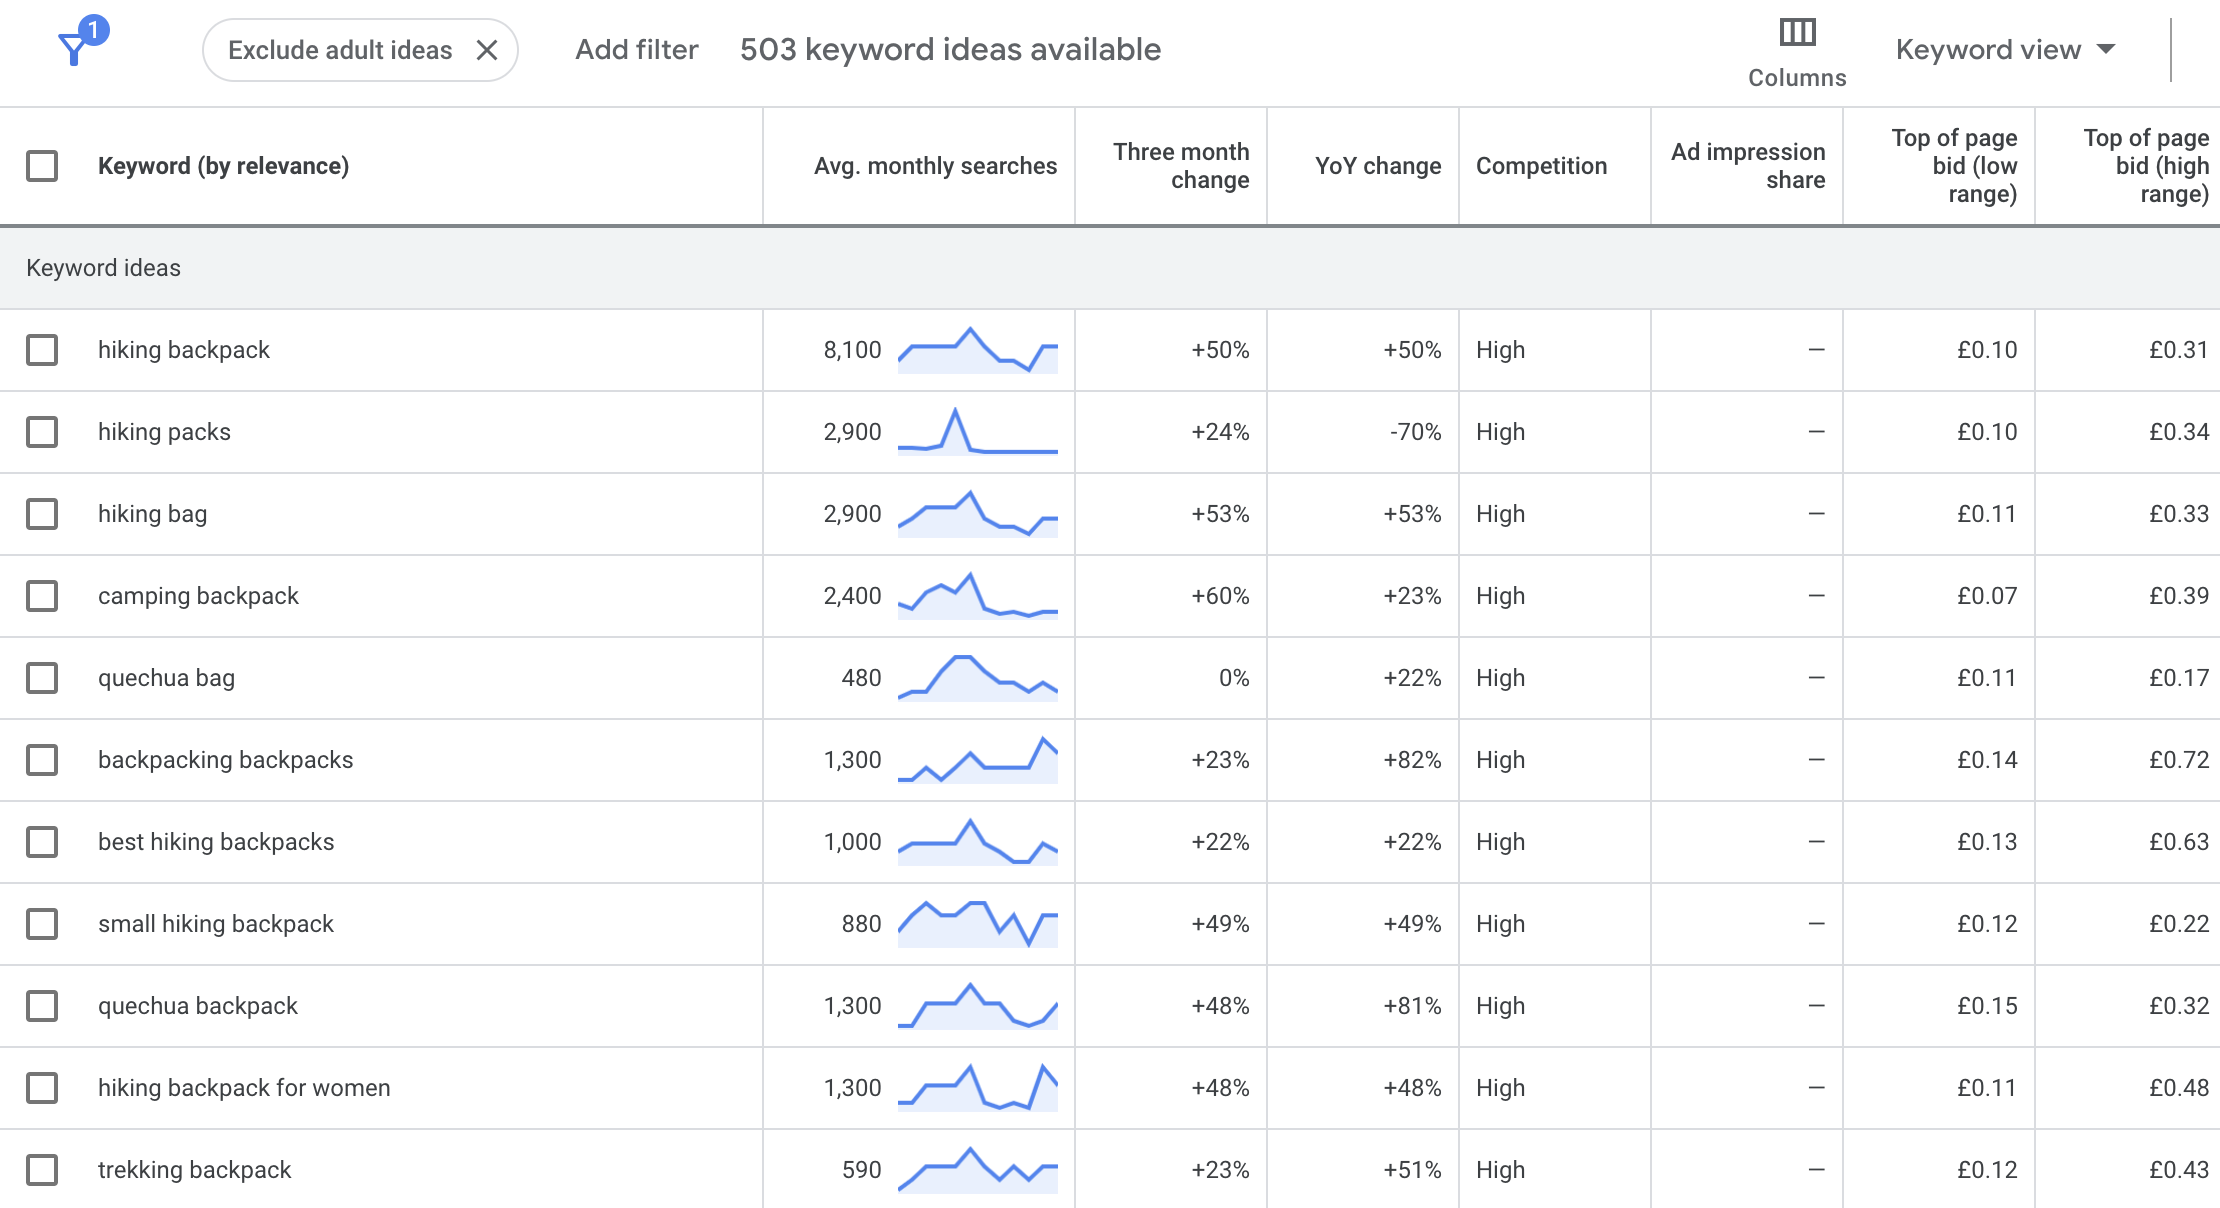Open camping backpack trend sparkline
2220x1208 pixels.
click(x=978, y=596)
